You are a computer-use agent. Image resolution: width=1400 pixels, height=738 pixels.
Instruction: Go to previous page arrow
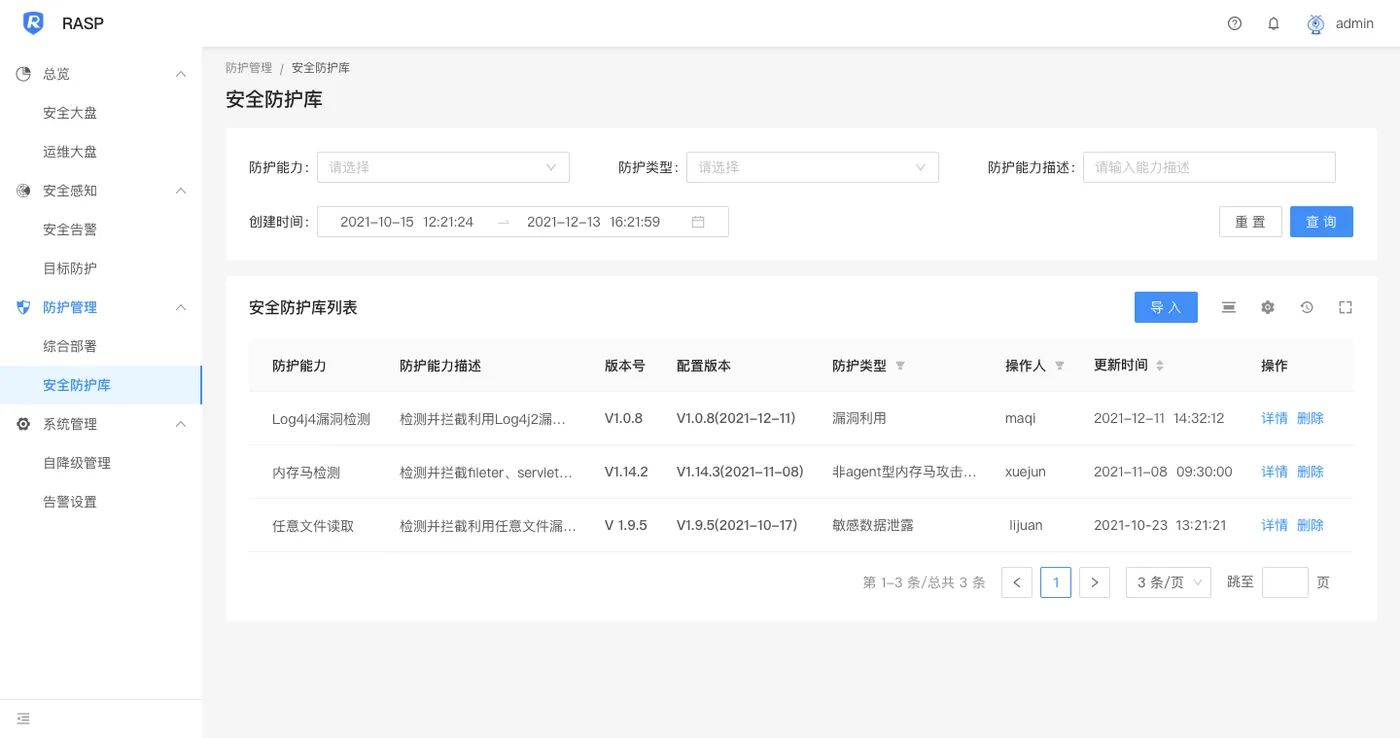click(1016, 582)
